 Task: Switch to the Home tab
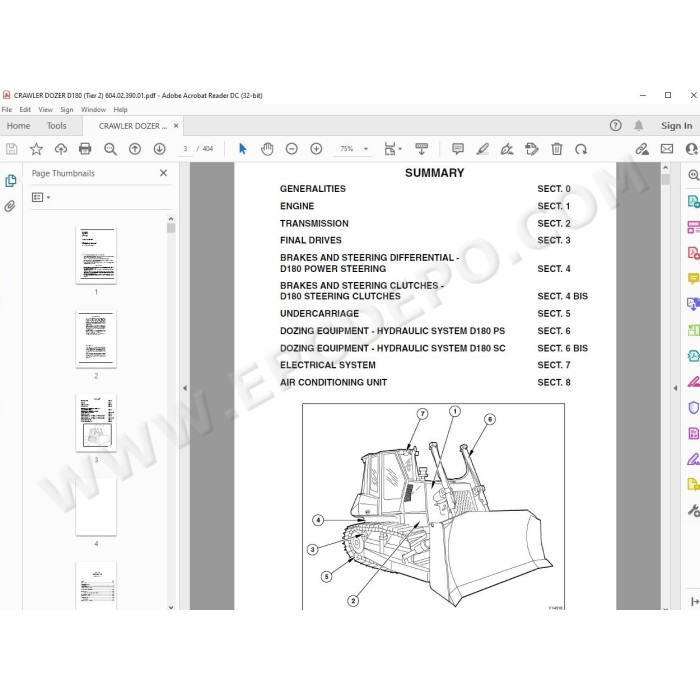[x=18, y=126]
